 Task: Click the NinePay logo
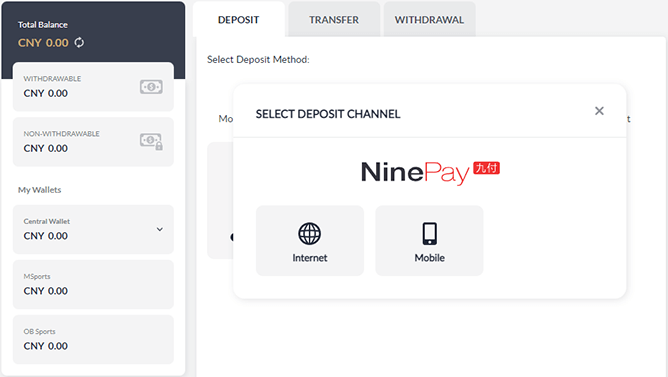point(430,173)
